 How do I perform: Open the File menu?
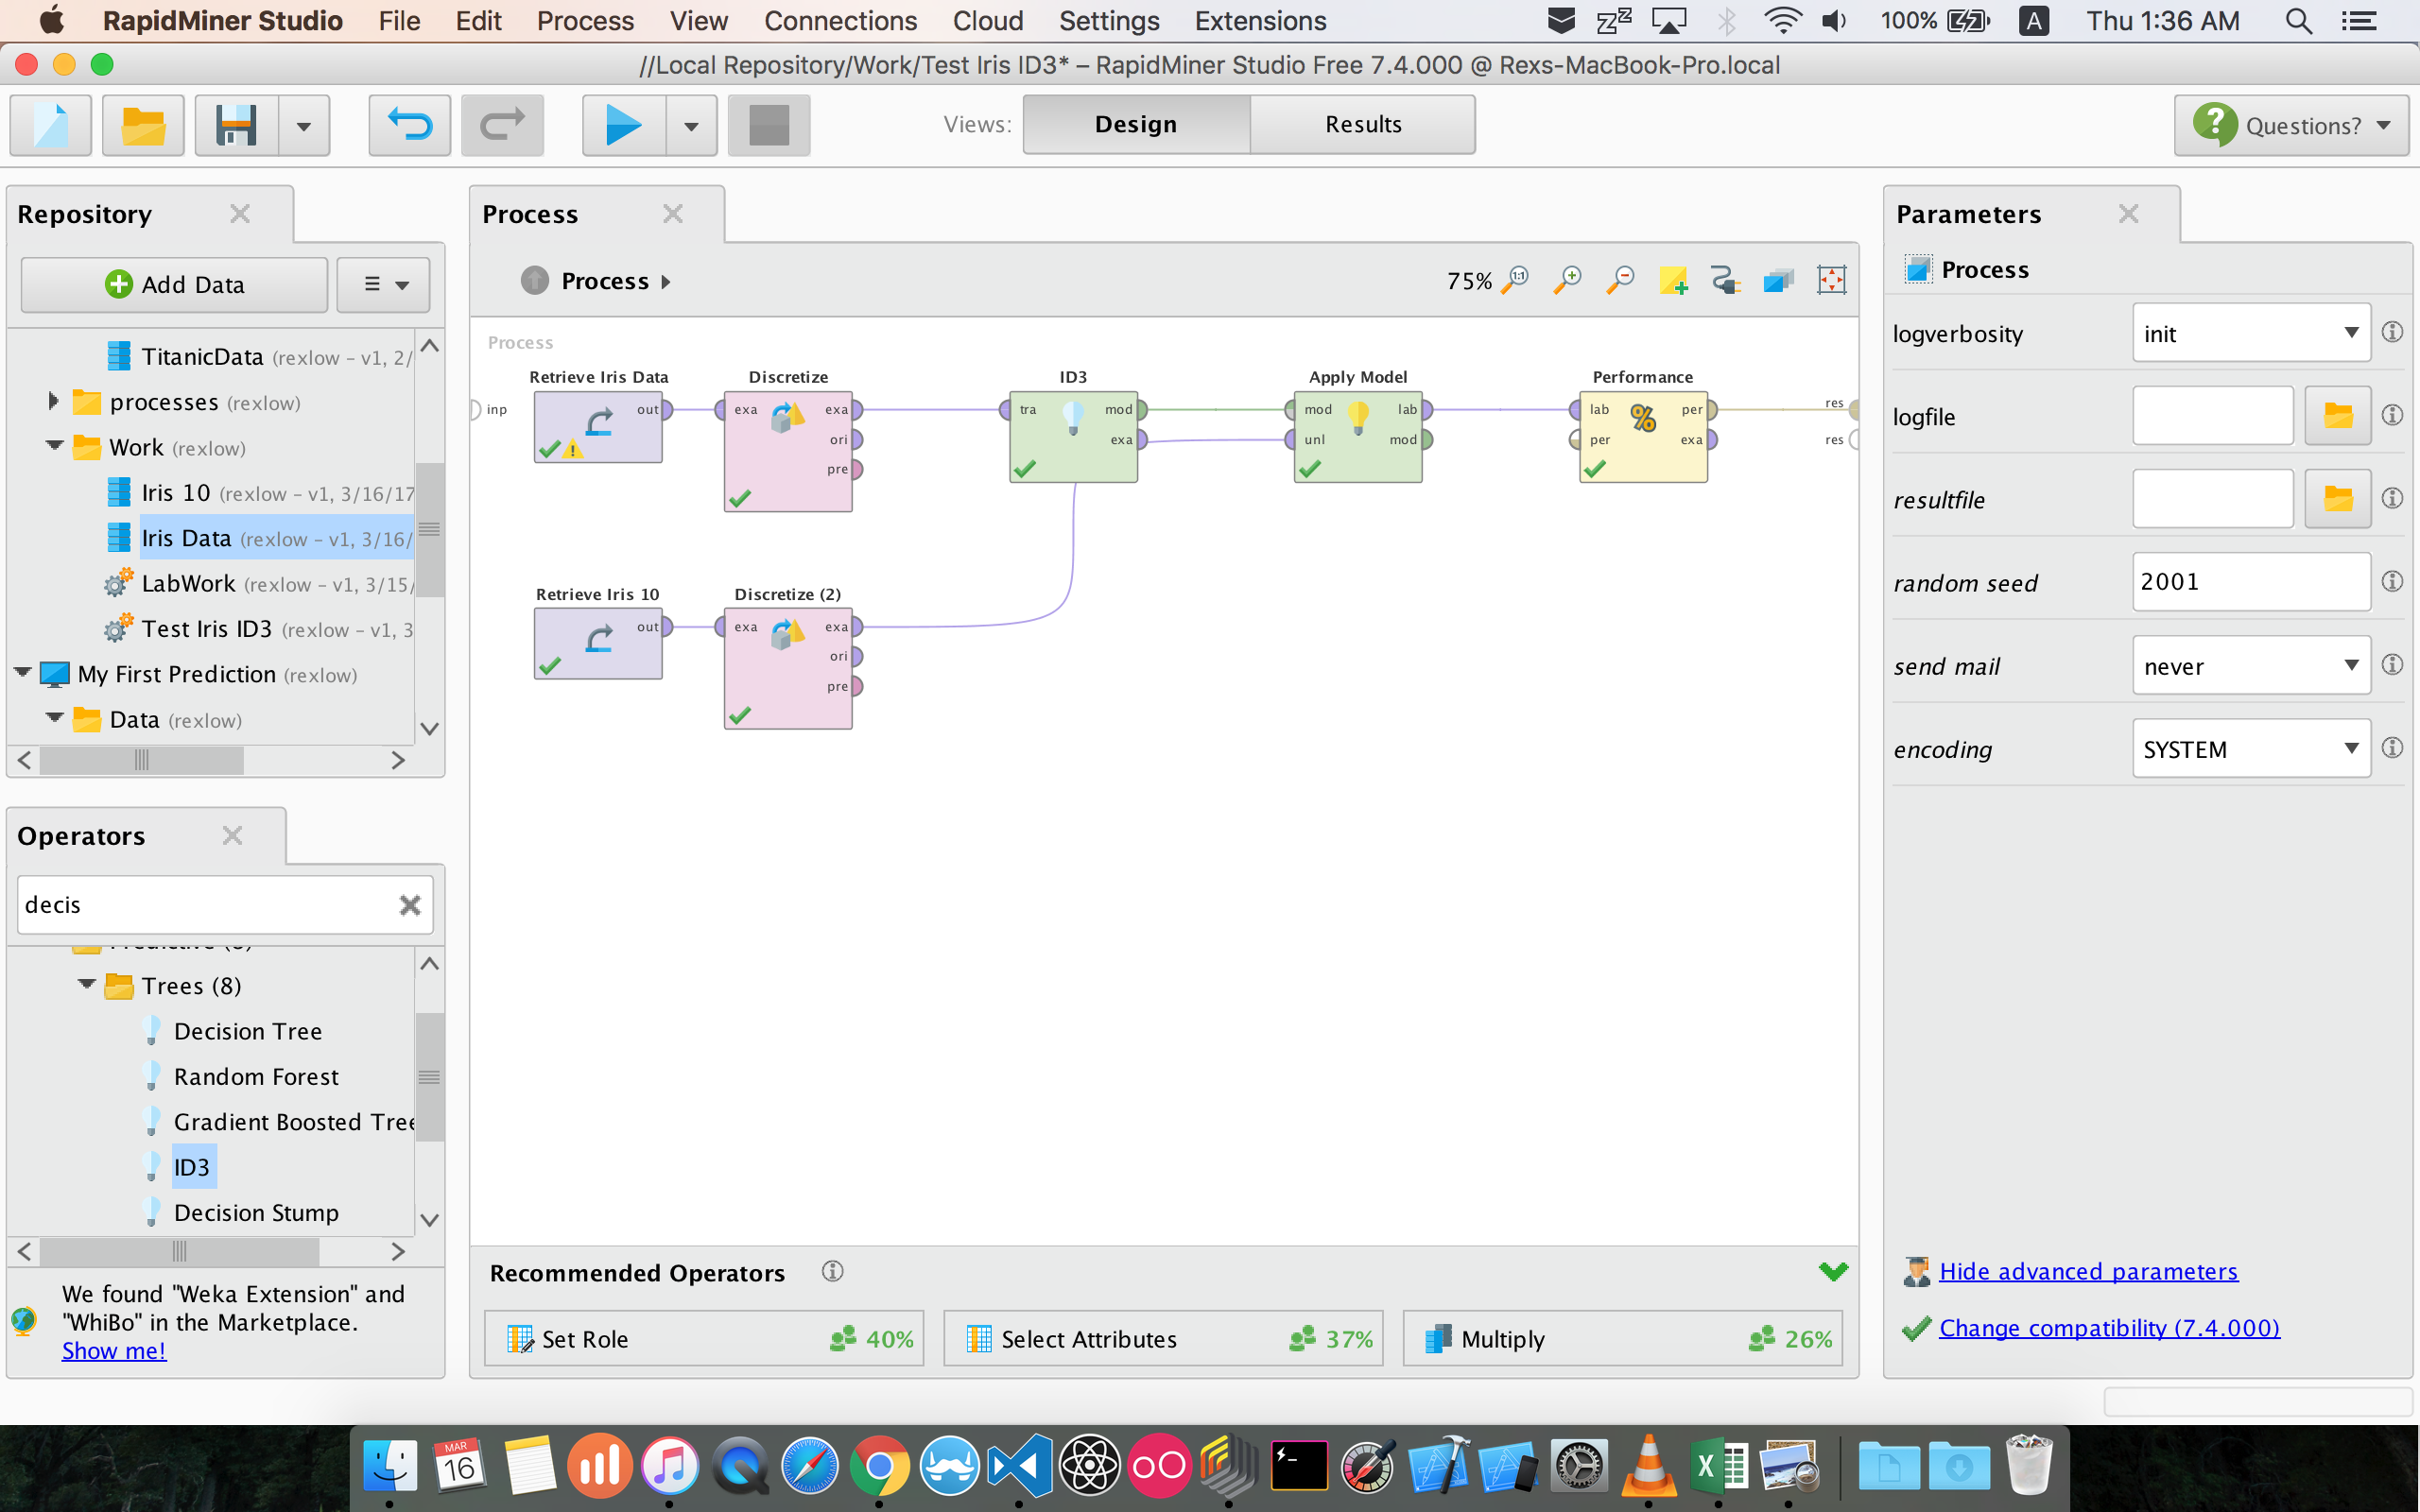click(399, 21)
